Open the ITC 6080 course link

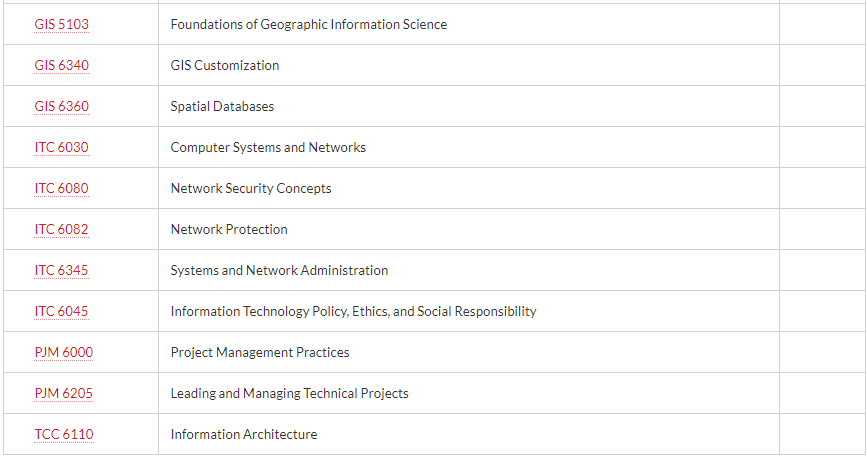click(61, 188)
